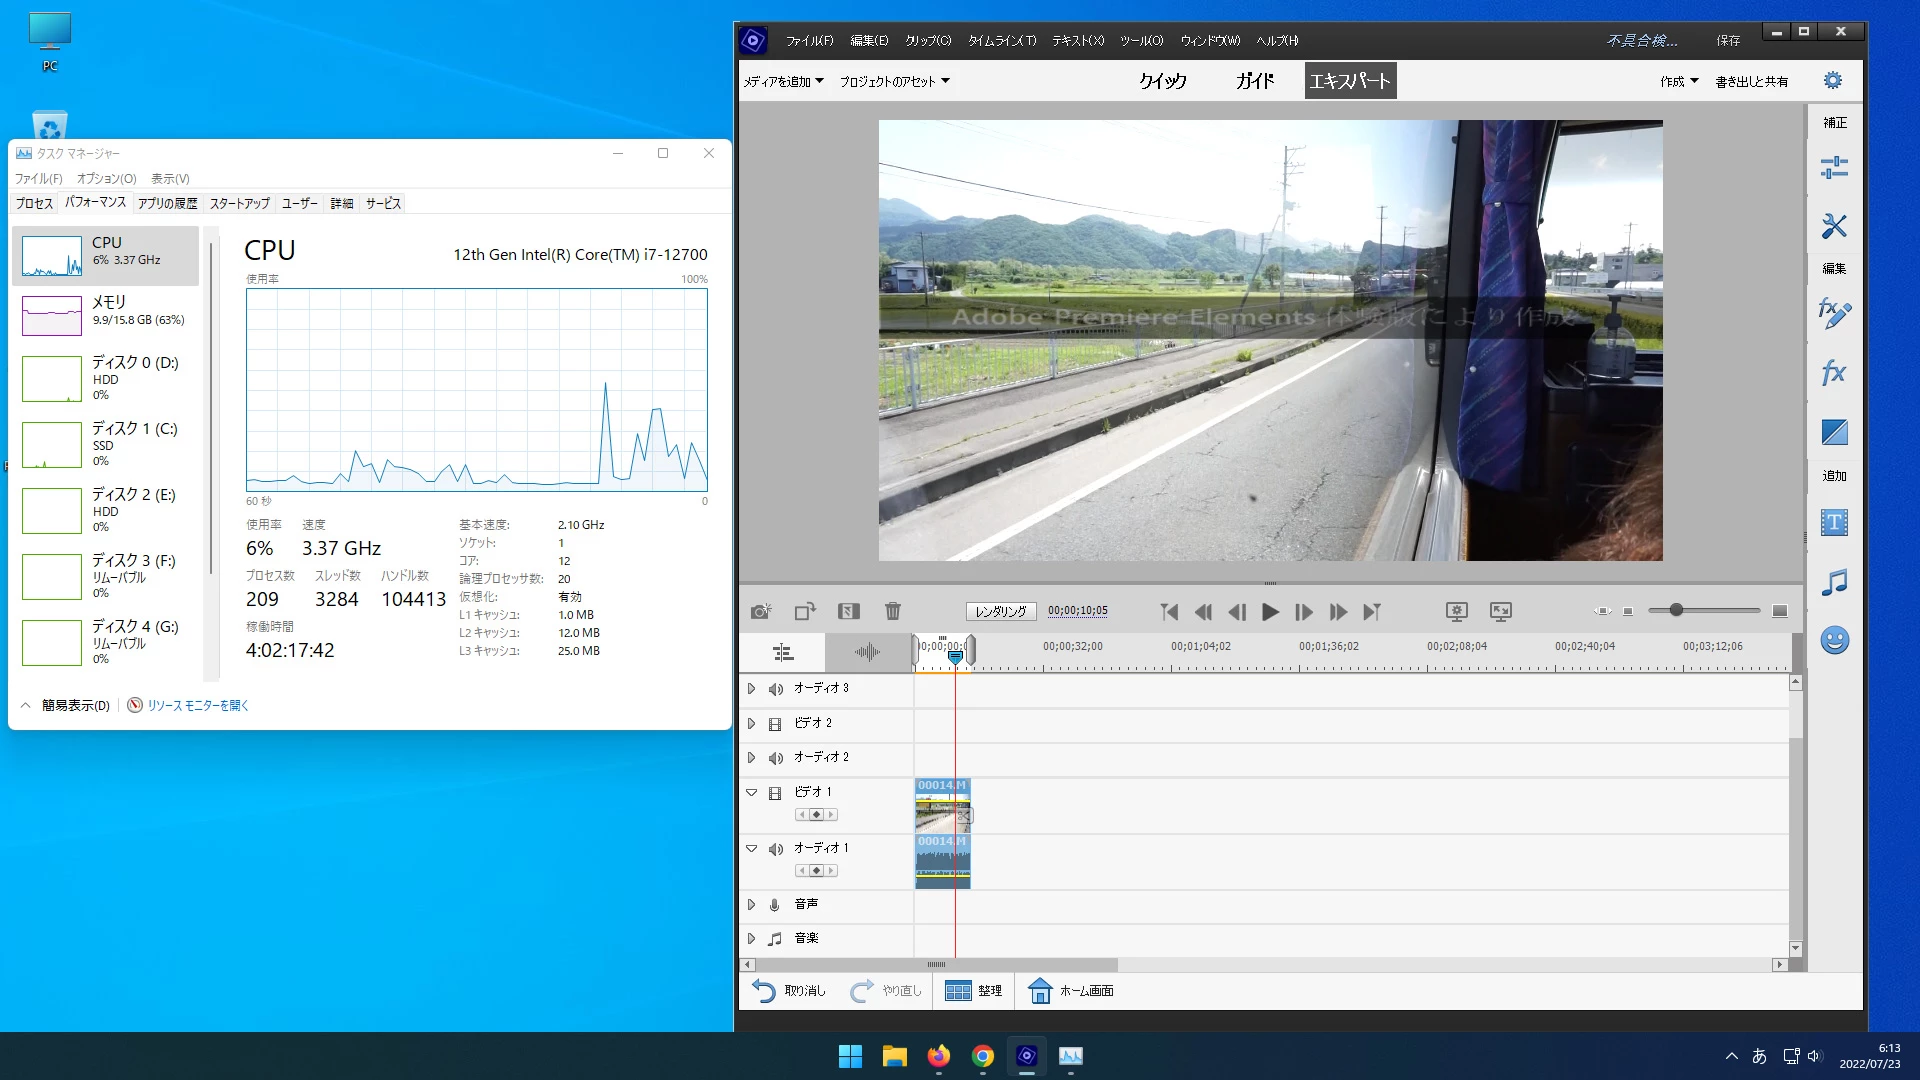This screenshot has width=1920, height=1080.
Task: Mute the オーディオ 3 track speaker
Action: 775,689
